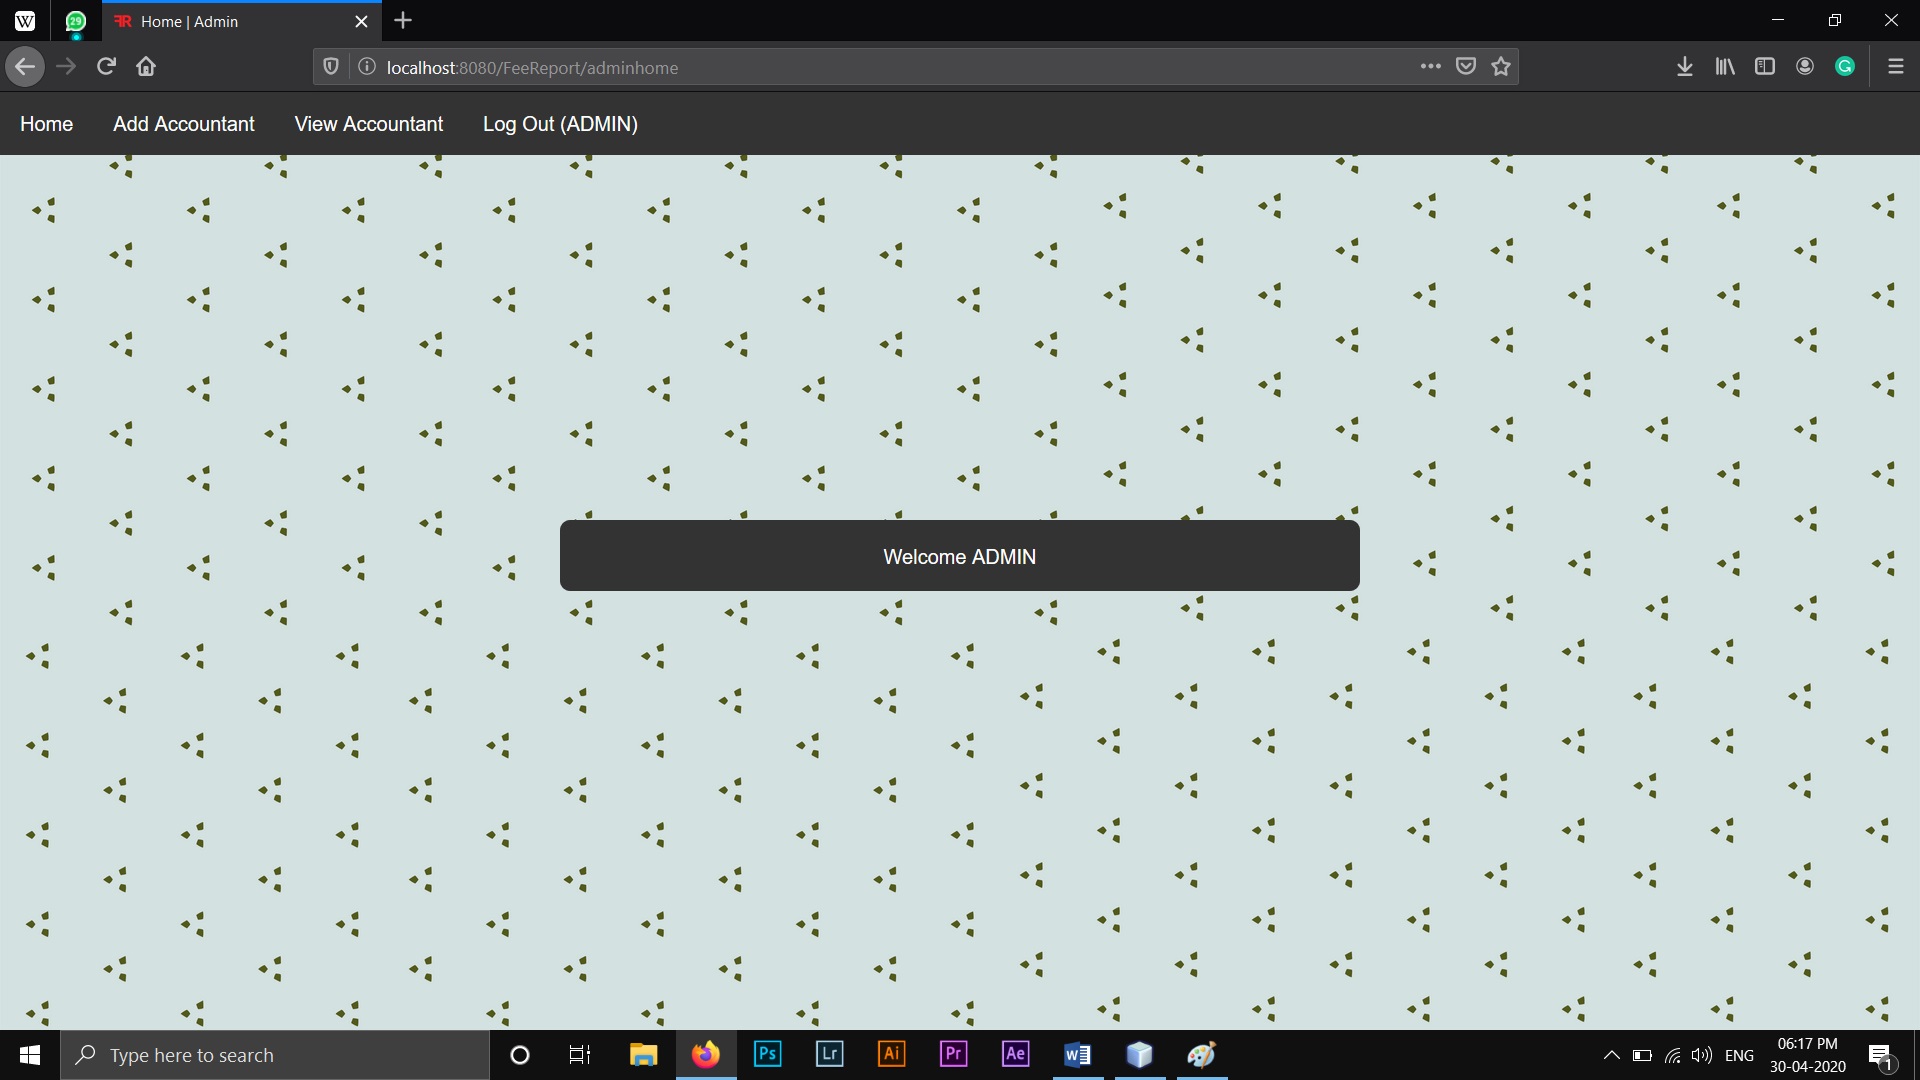Viewport: 1920px width, 1080px height.
Task: Click Log Out (ADMIN) link
Action: [560, 124]
